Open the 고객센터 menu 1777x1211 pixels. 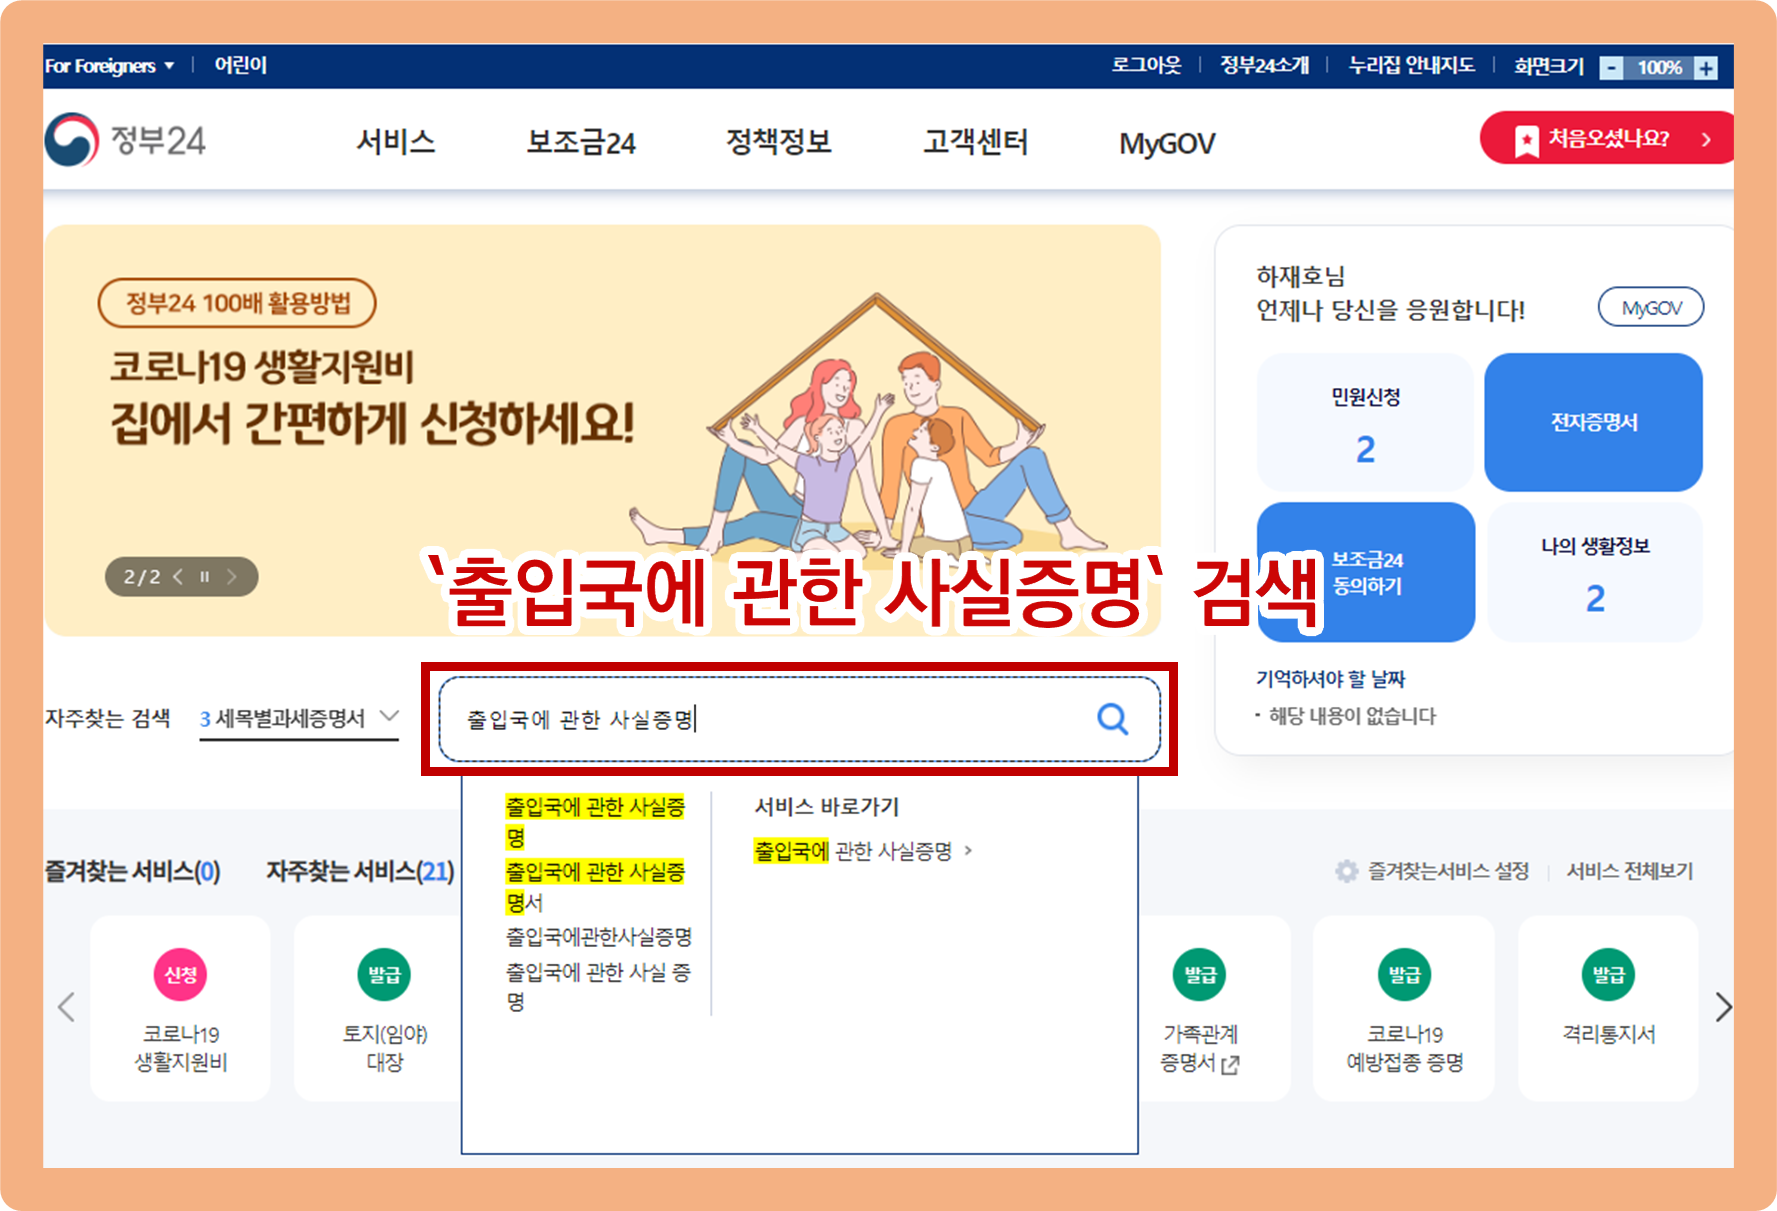[x=975, y=142]
